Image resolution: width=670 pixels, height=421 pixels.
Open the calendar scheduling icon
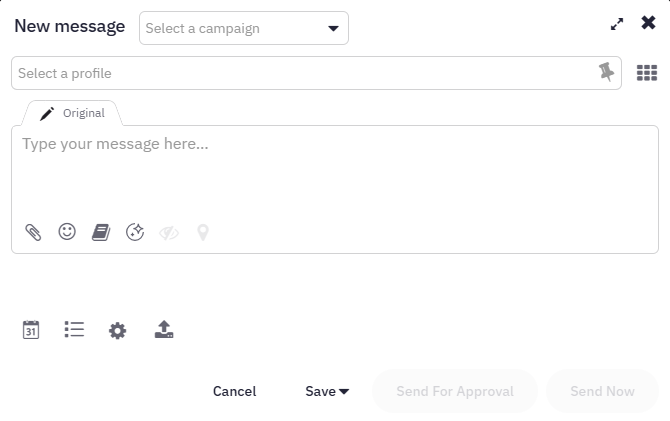[31, 330]
